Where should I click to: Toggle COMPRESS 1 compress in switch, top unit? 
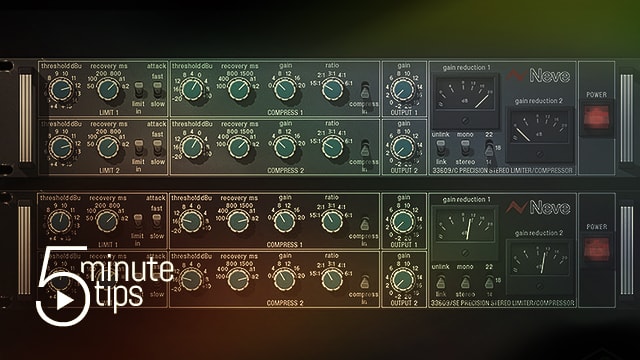click(x=365, y=91)
